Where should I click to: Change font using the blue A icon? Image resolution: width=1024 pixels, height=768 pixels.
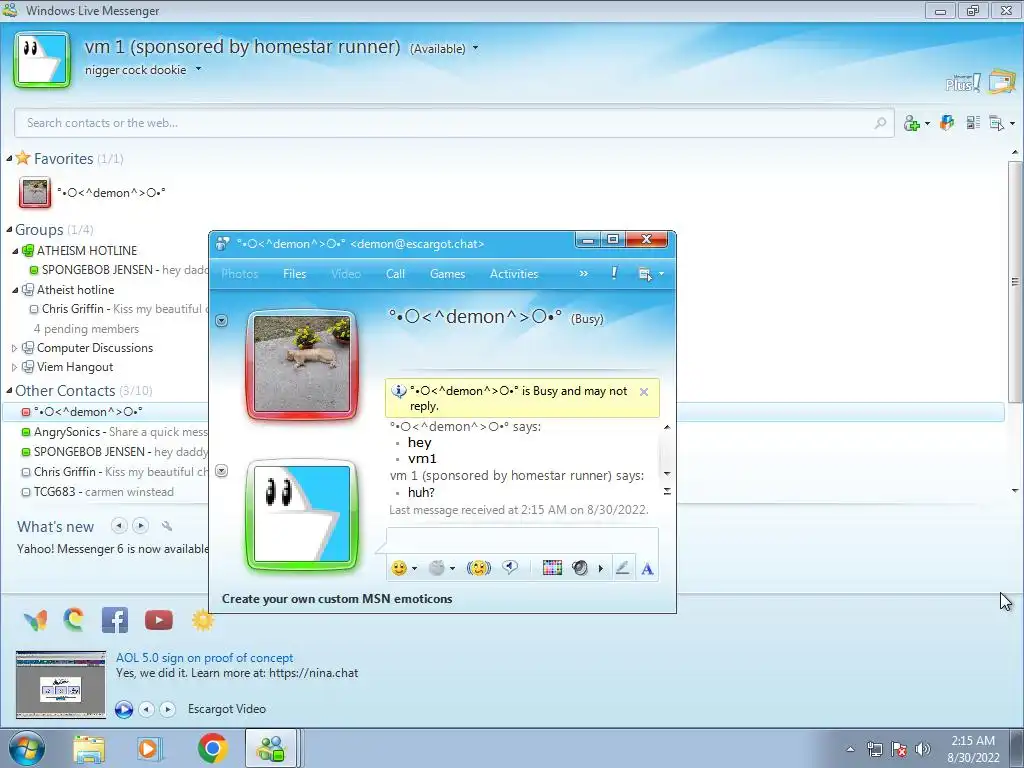[x=647, y=569]
